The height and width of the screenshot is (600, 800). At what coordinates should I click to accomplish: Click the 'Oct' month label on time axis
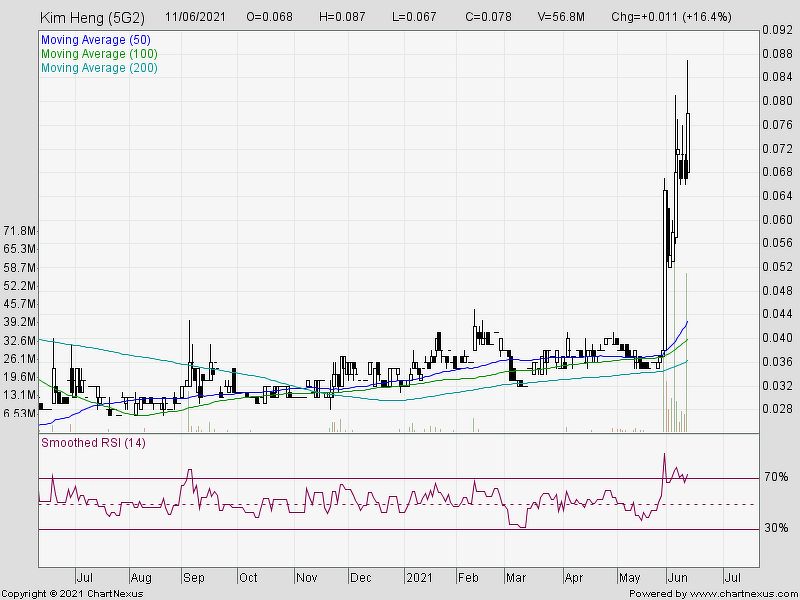tap(248, 578)
